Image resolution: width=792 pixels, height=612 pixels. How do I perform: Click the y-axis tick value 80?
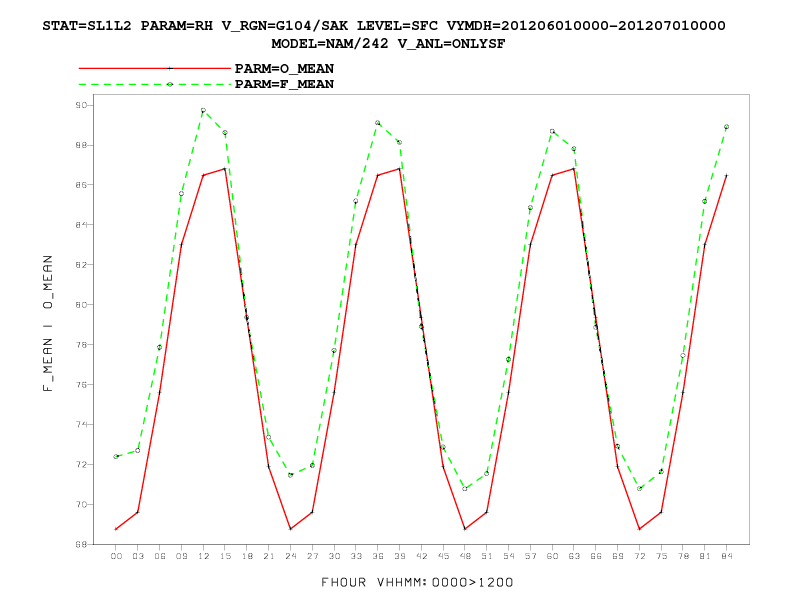[81, 304]
